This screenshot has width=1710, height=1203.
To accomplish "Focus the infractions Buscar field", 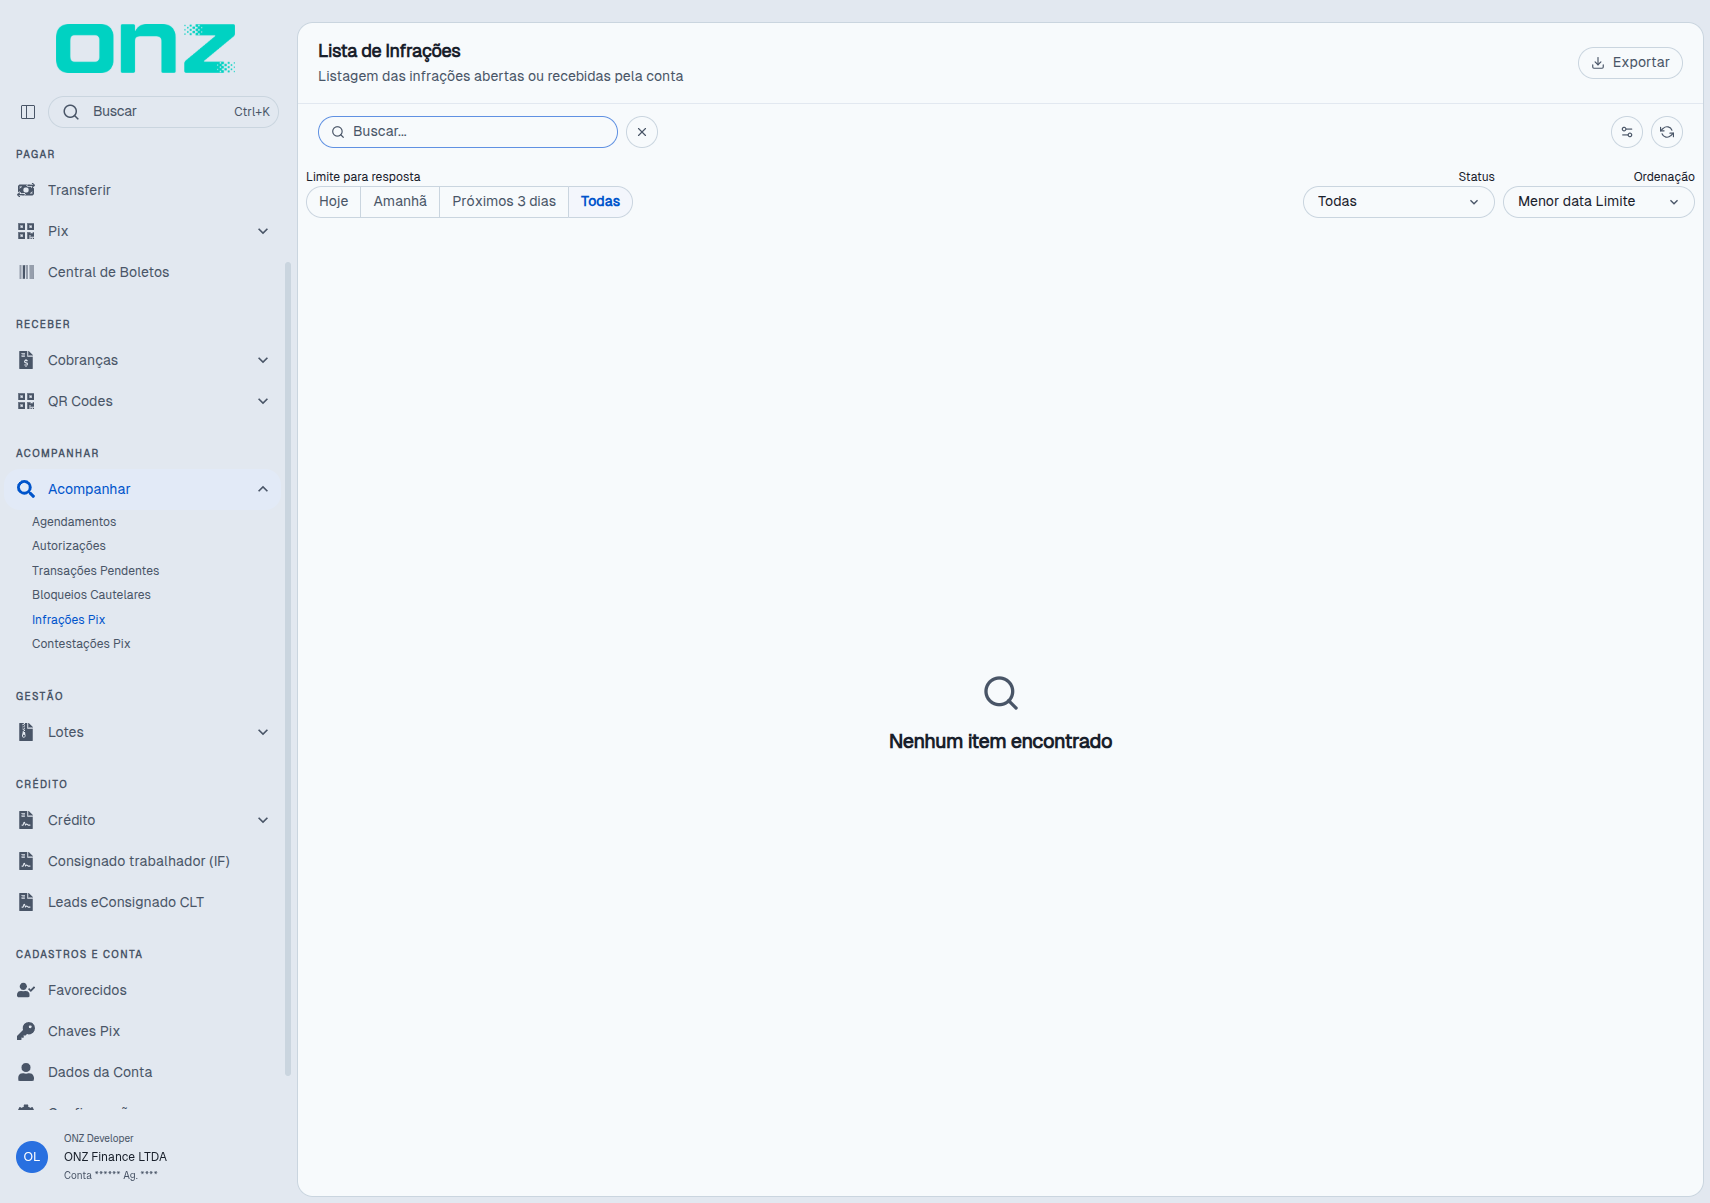I will 468,132.
